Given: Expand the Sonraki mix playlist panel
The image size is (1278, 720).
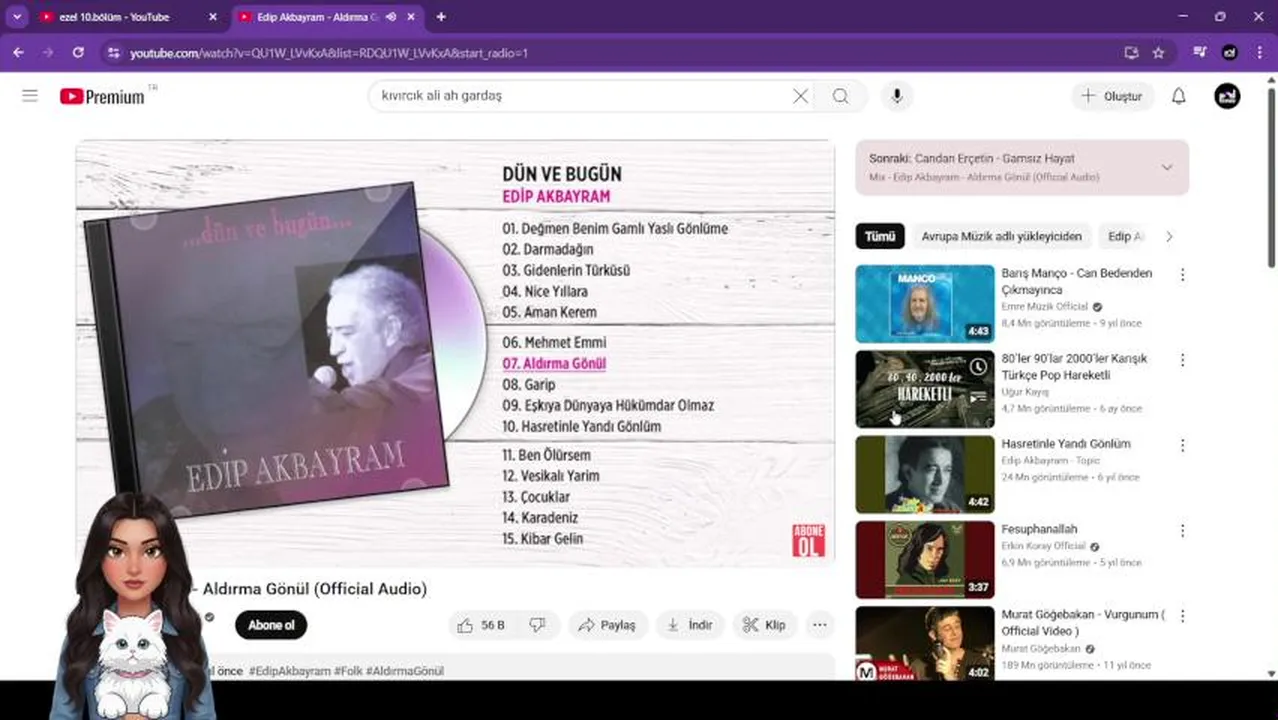Looking at the screenshot, I should (1166, 167).
